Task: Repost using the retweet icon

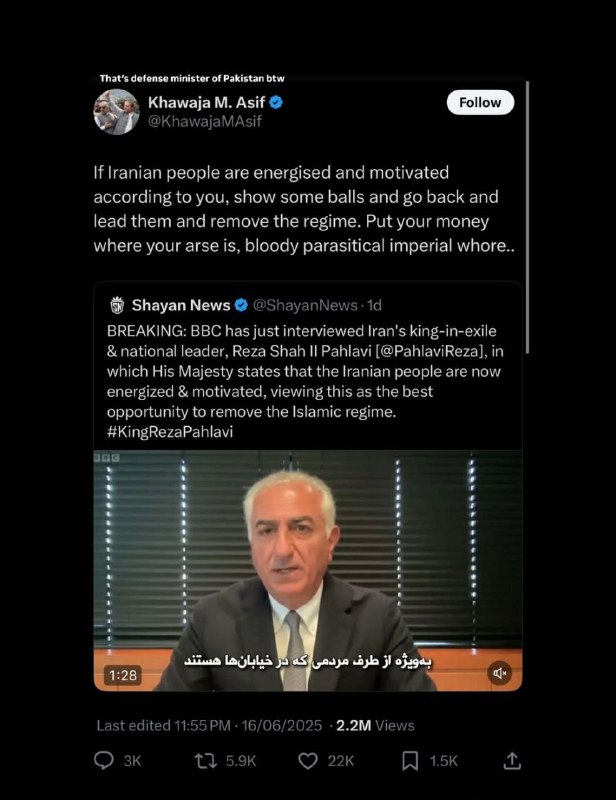Action: tap(206, 761)
